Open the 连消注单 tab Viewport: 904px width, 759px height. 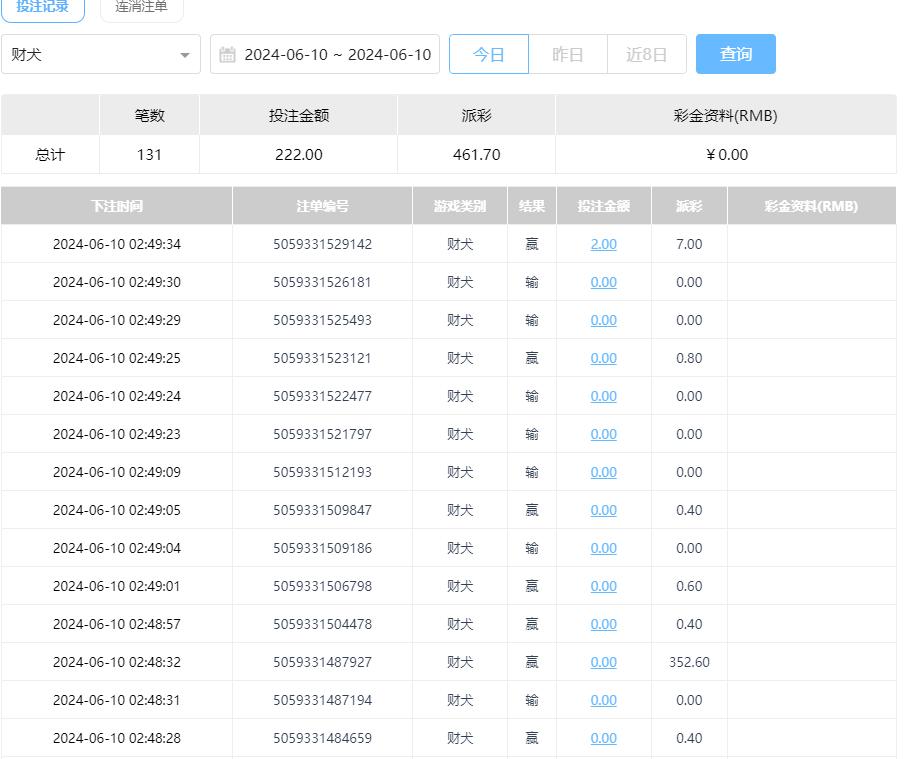(x=141, y=7)
